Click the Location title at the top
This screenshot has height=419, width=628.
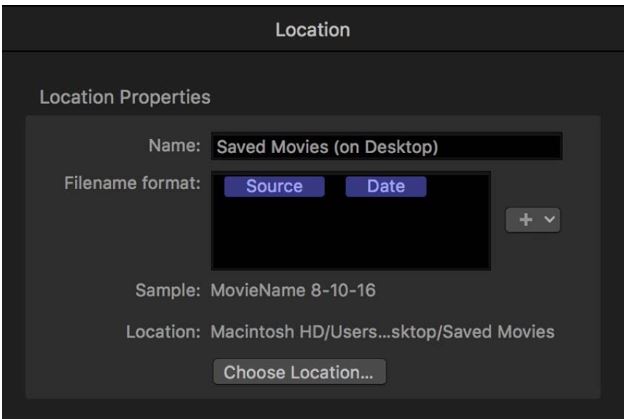click(x=312, y=30)
